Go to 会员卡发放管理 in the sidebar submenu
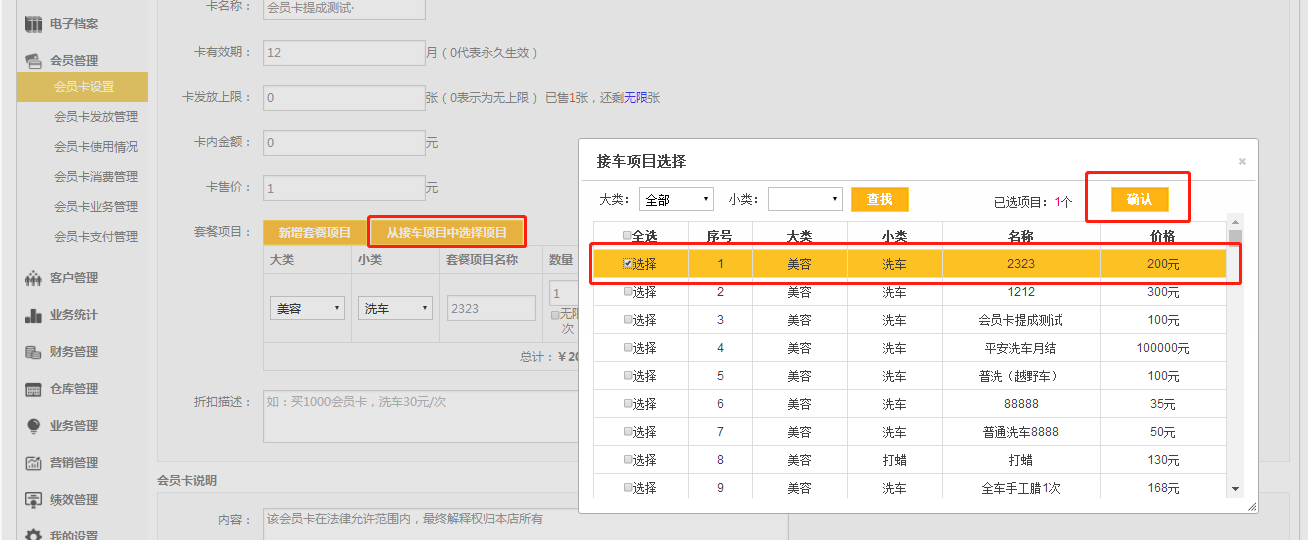The width and height of the screenshot is (1308, 540). (96, 117)
